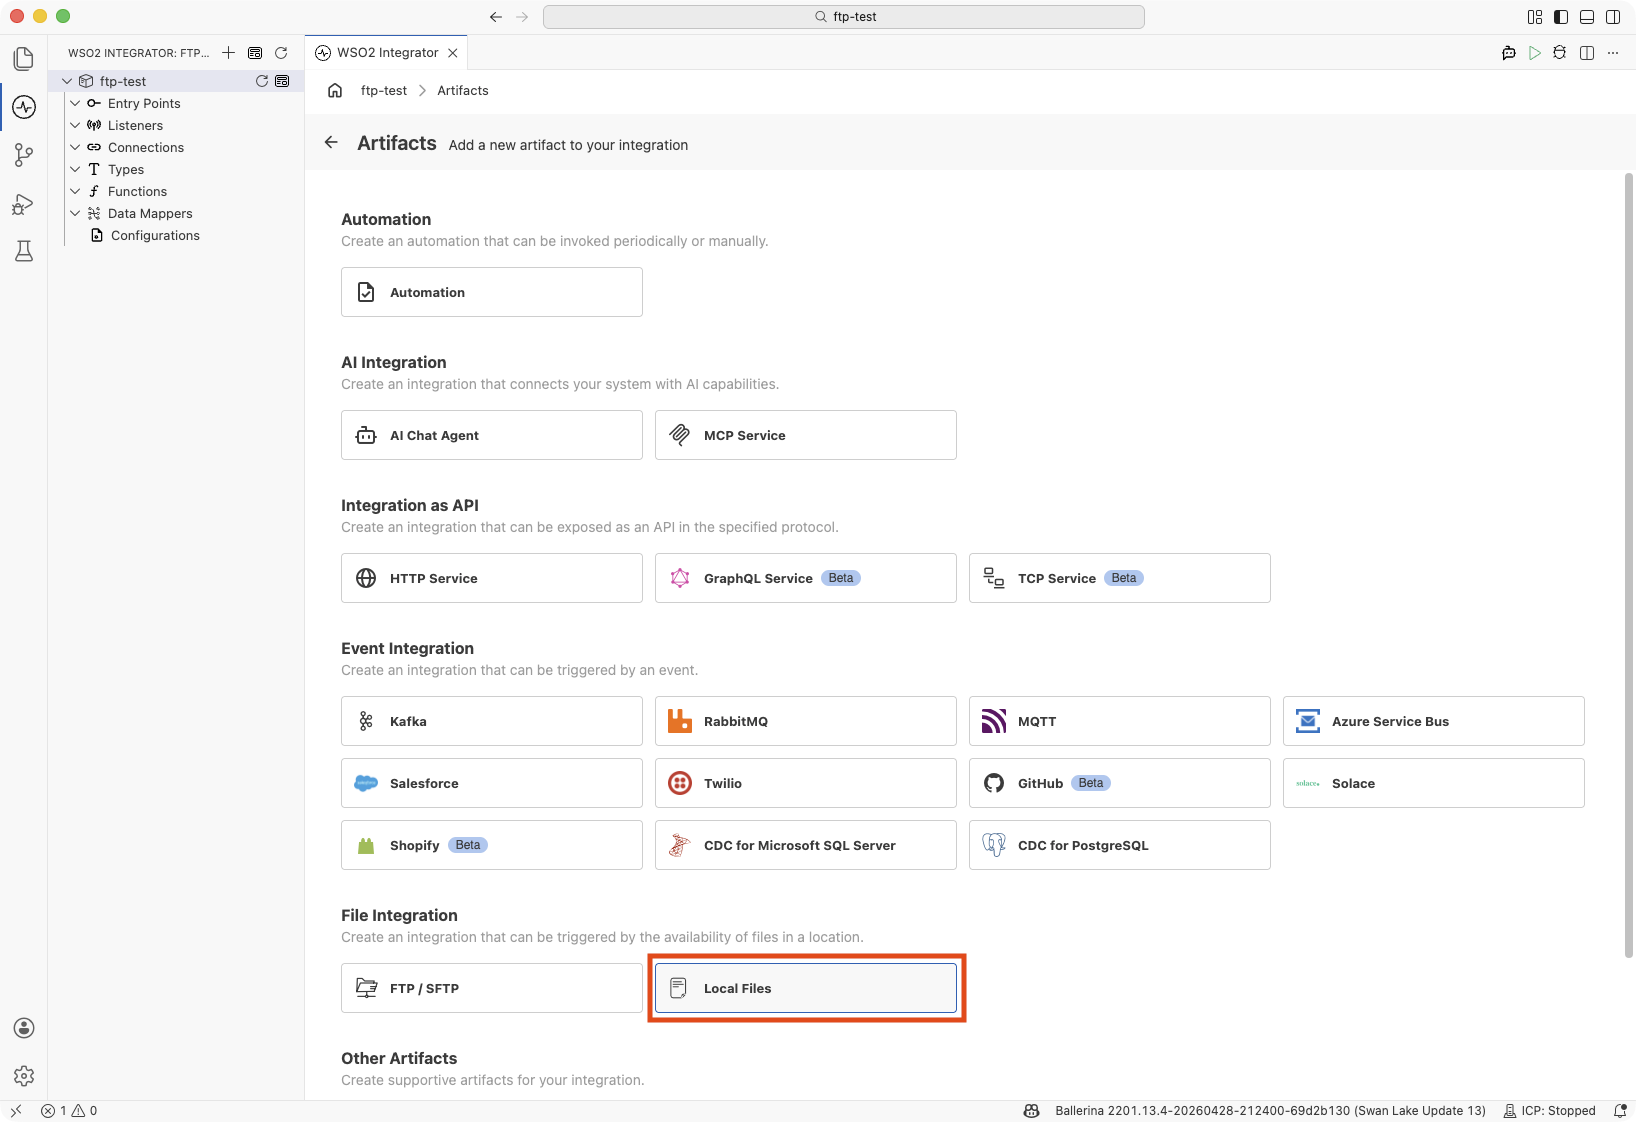The height and width of the screenshot is (1122, 1636).
Task: Toggle primary sidebar from title bar
Action: pos(1561,17)
